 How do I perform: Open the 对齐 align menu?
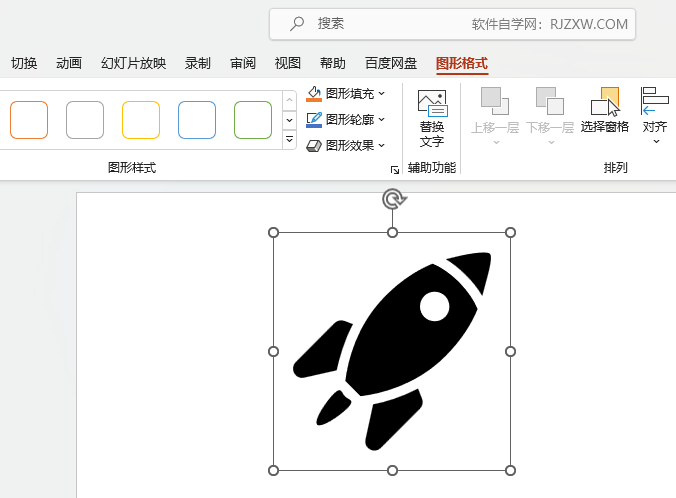click(x=655, y=116)
